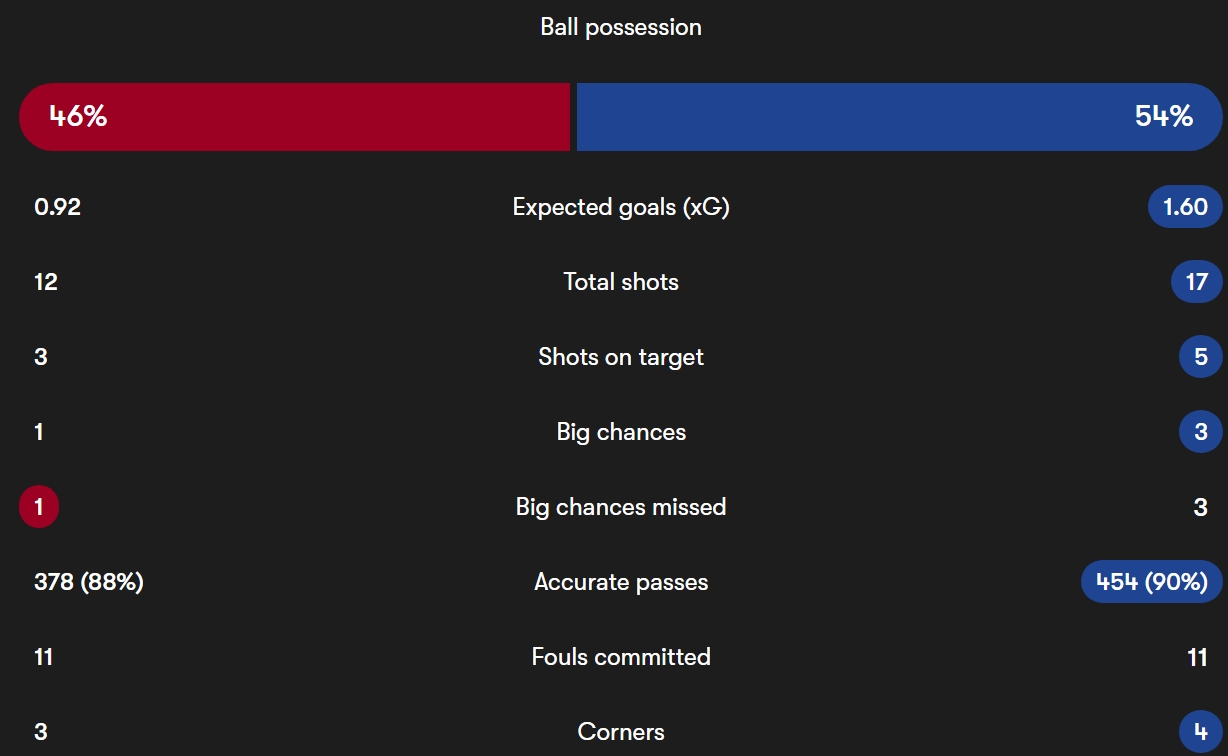Click the Shots on target label
1228x756 pixels.
(x=621, y=357)
